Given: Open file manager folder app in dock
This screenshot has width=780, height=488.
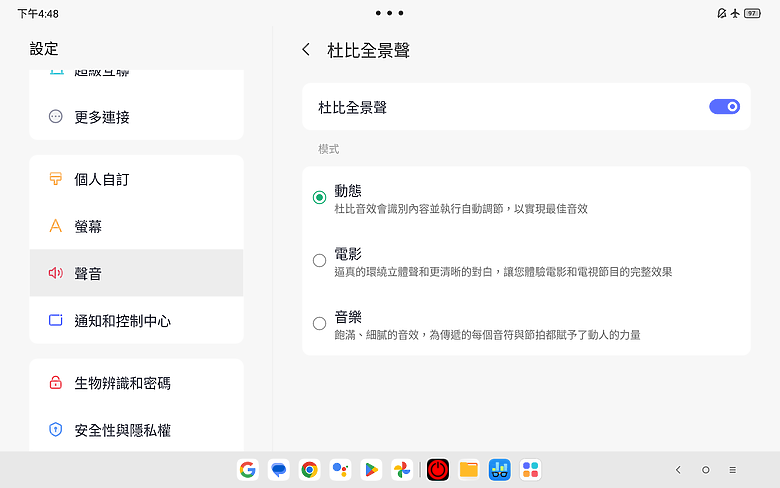Looking at the screenshot, I should (469, 470).
